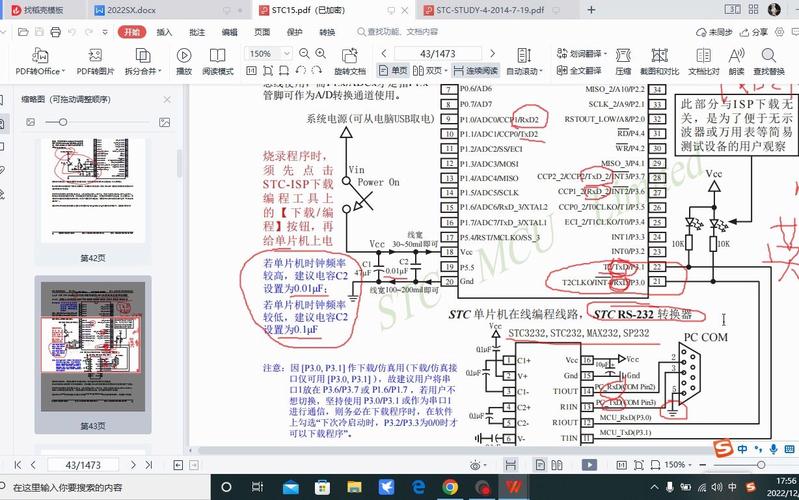Open the 开始 ribbon tab
The width and height of the screenshot is (799, 500).
[x=132, y=32]
